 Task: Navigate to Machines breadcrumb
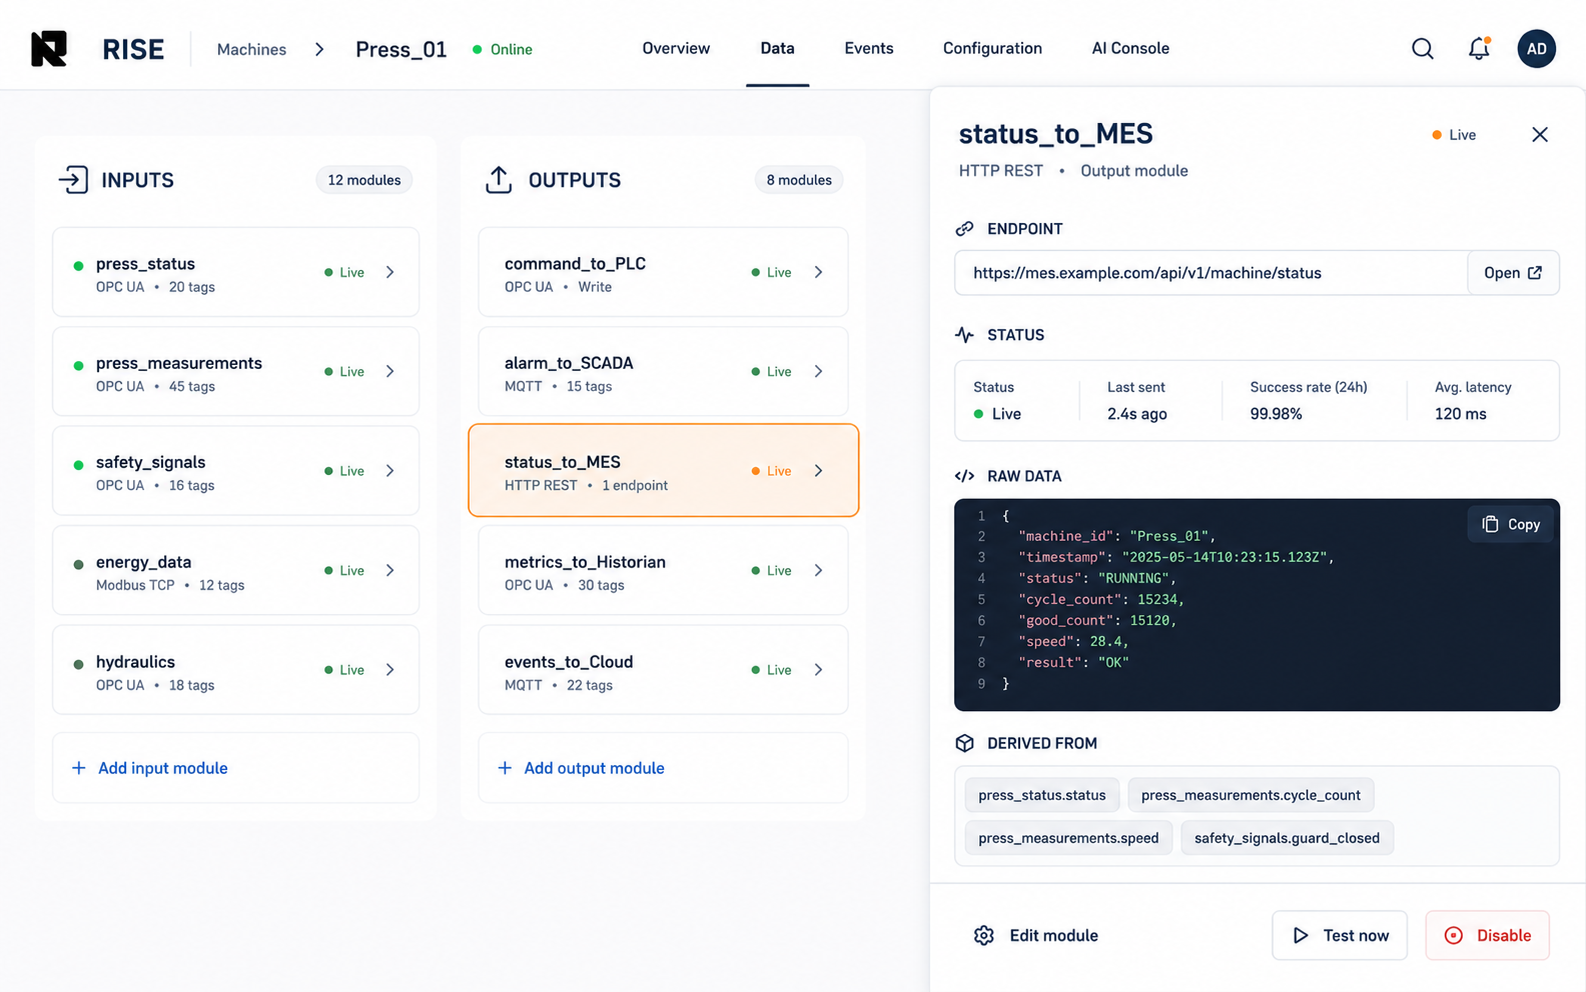point(252,49)
